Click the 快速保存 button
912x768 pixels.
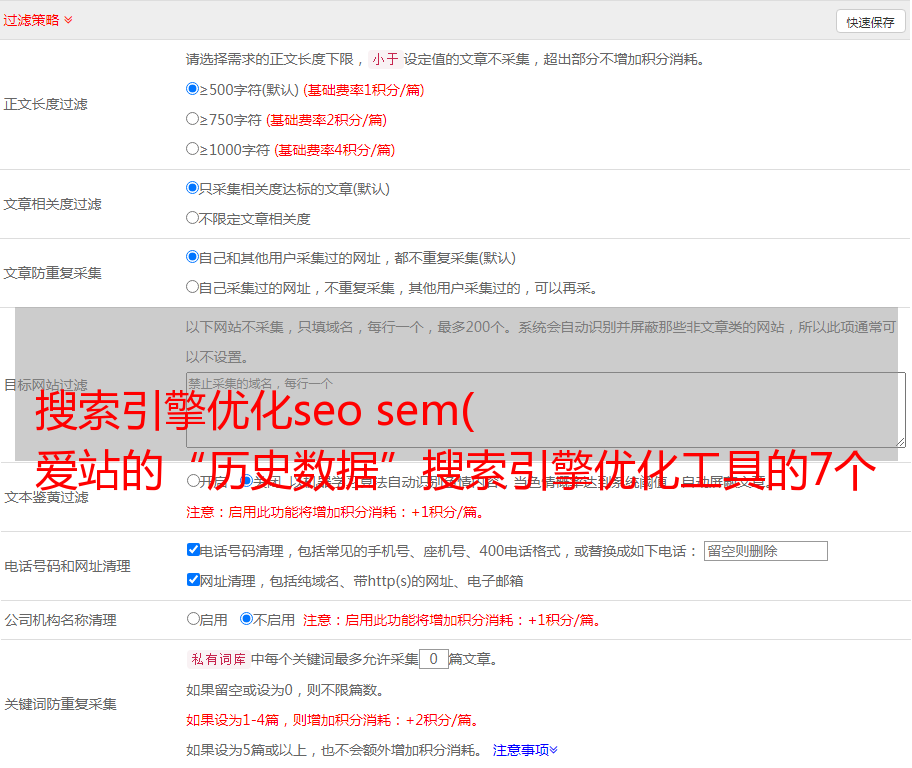click(x=870, y=22)
